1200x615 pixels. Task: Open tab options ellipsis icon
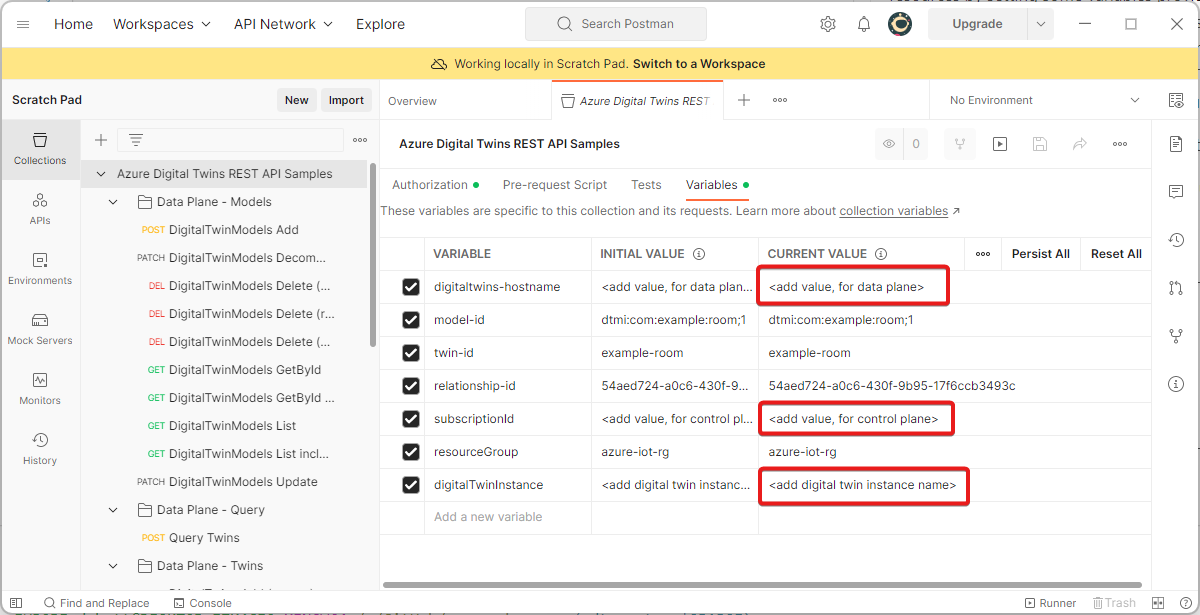[780, 100]
